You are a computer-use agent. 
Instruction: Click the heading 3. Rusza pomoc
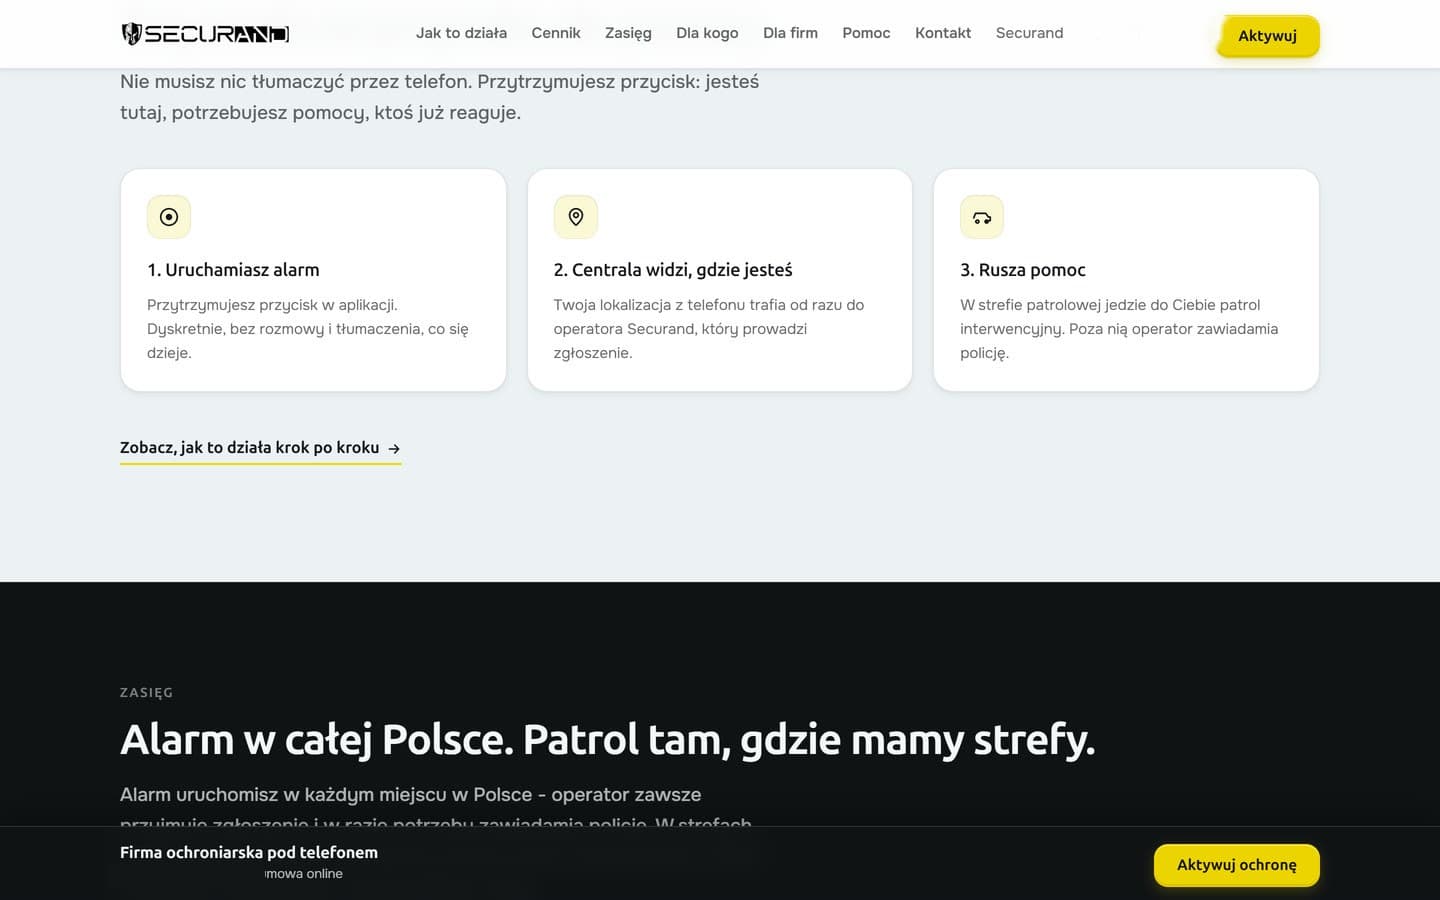(x=1023, y=270)
